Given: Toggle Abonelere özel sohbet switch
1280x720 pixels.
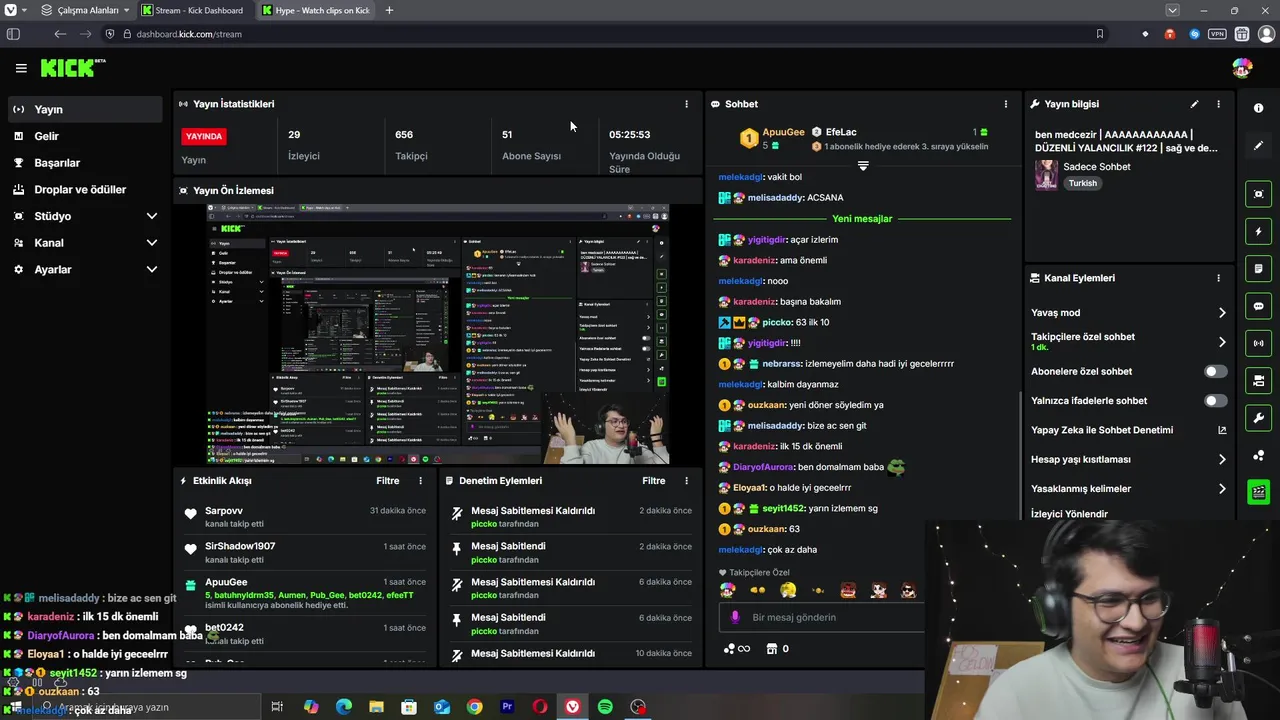Looking at the screenshot, I should tap(1215, 371).
